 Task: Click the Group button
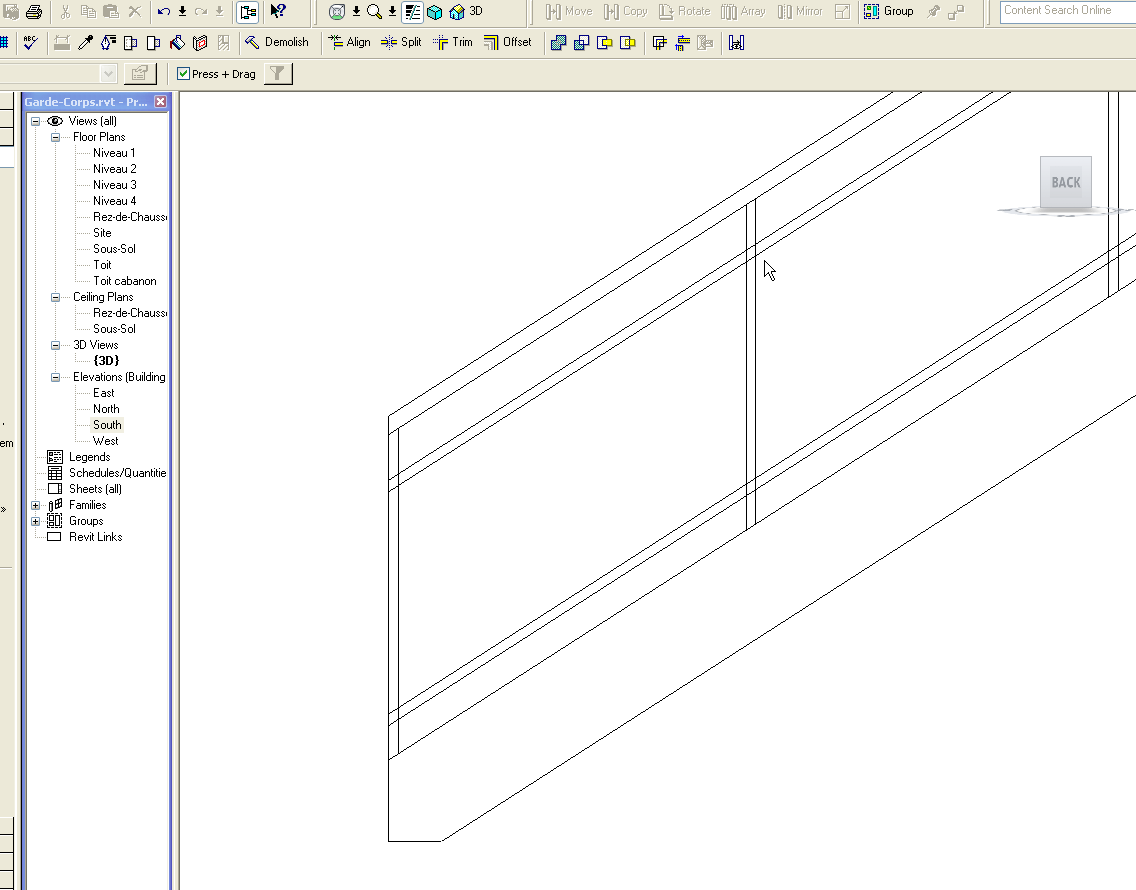(x=888, y=12)
